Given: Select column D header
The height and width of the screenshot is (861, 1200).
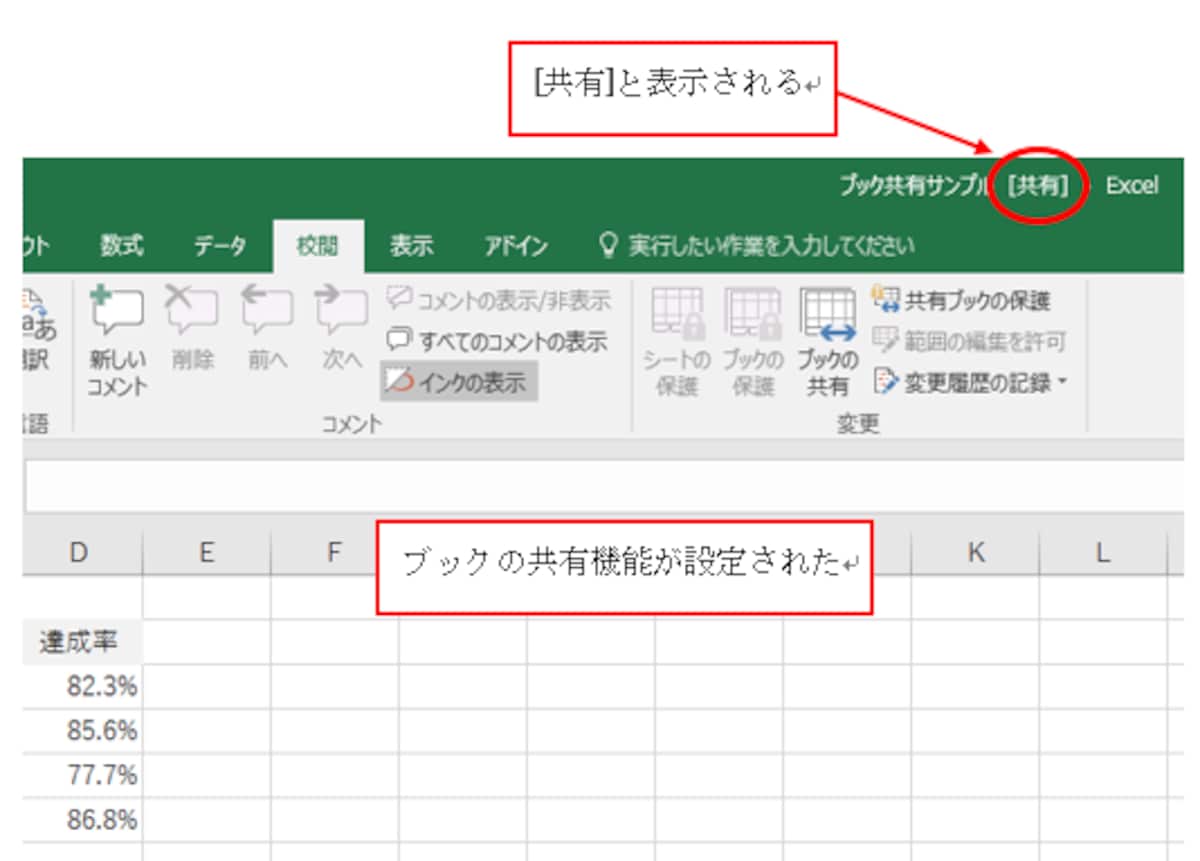Looking at the screenshot, I should (80, 552).
